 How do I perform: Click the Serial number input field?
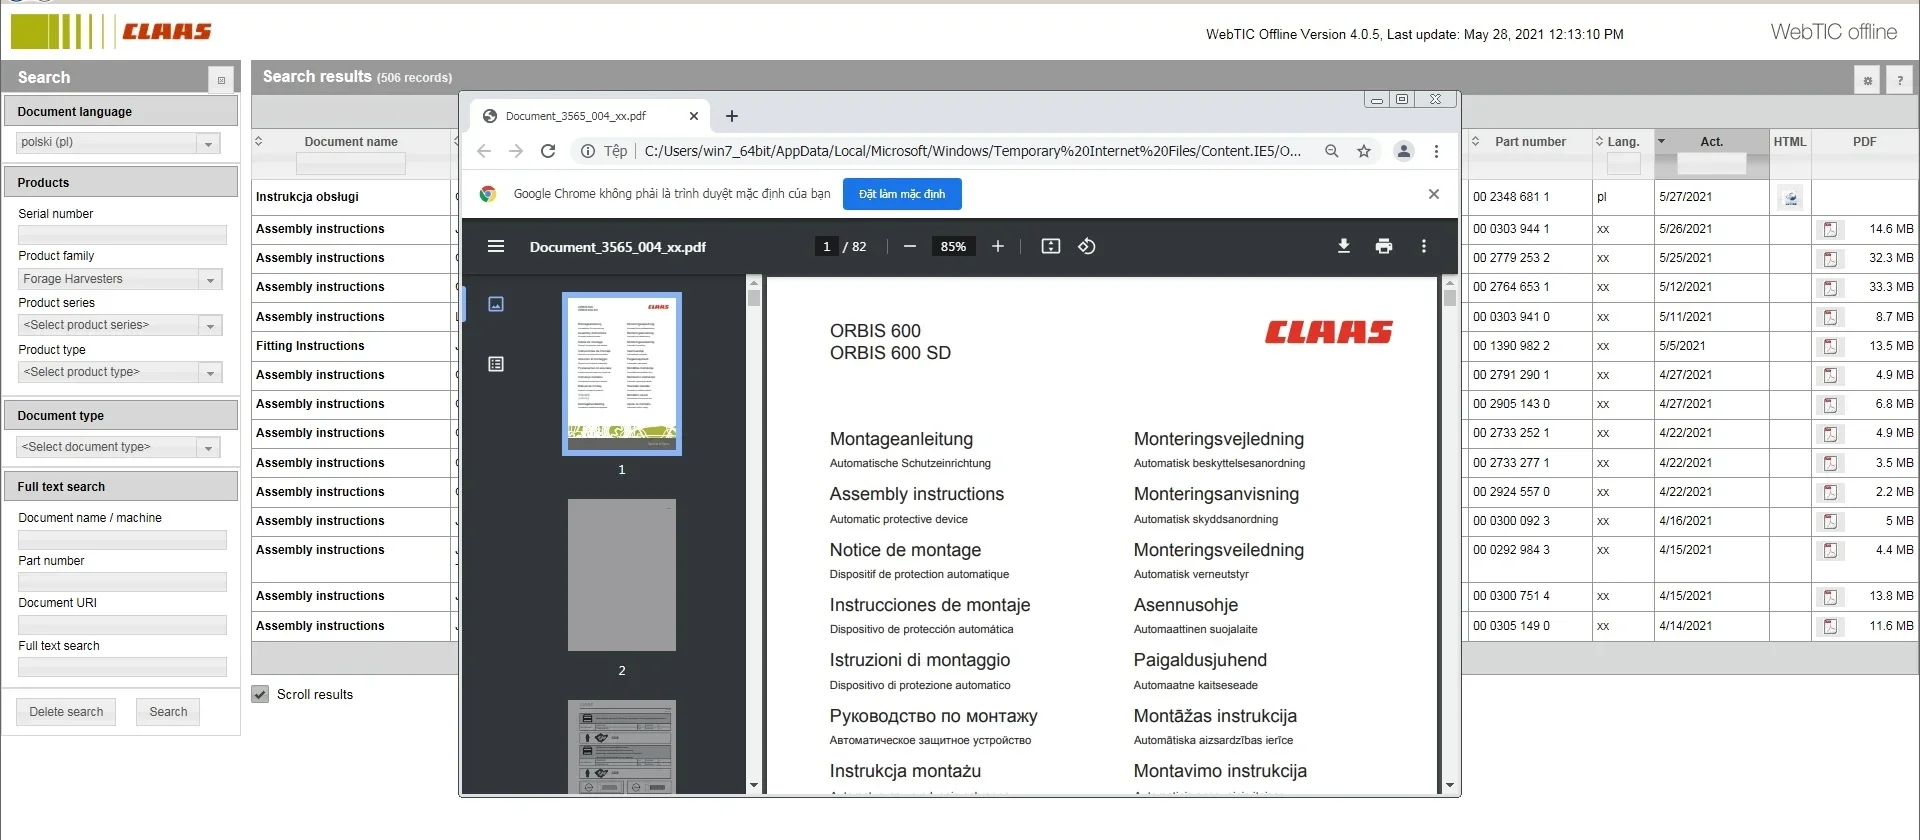122,234
